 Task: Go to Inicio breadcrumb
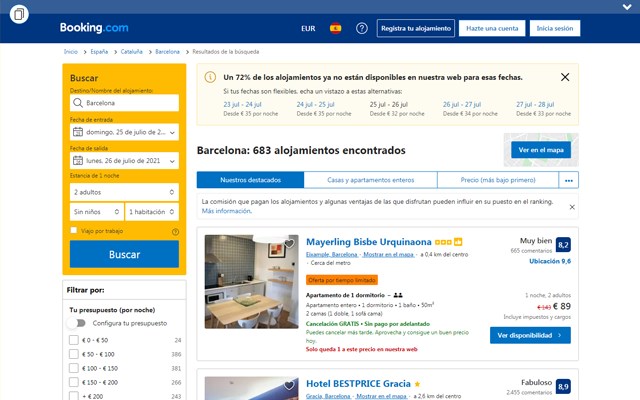coord(71,52)
